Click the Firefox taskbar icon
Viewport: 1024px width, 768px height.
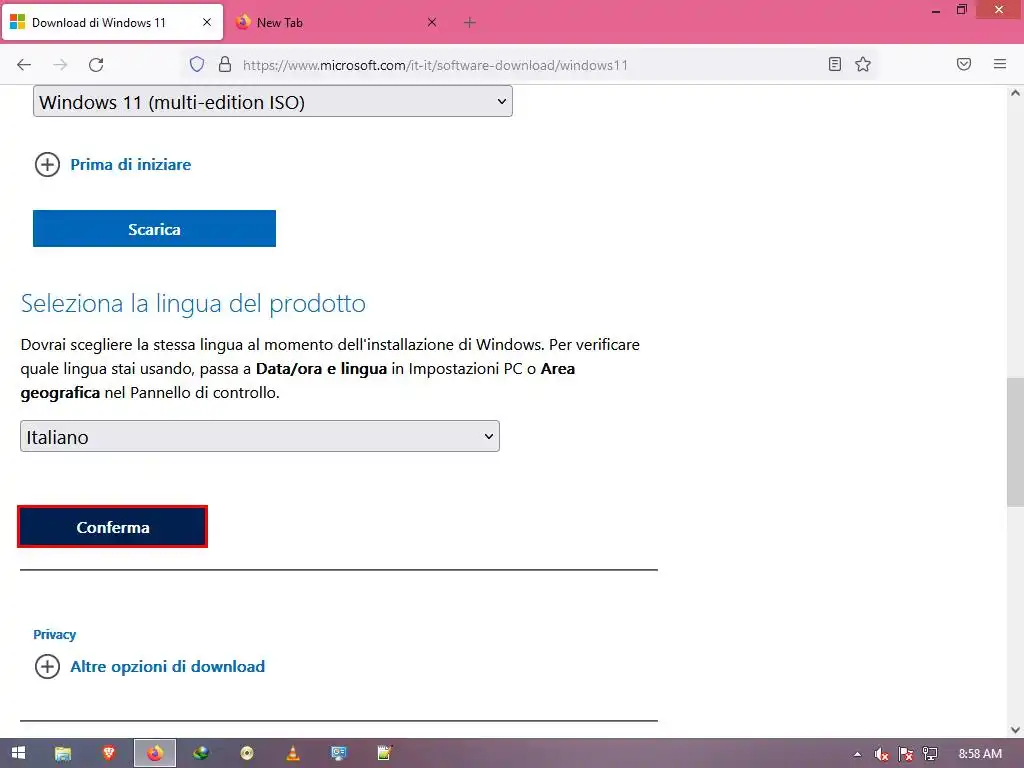(155, 753)
